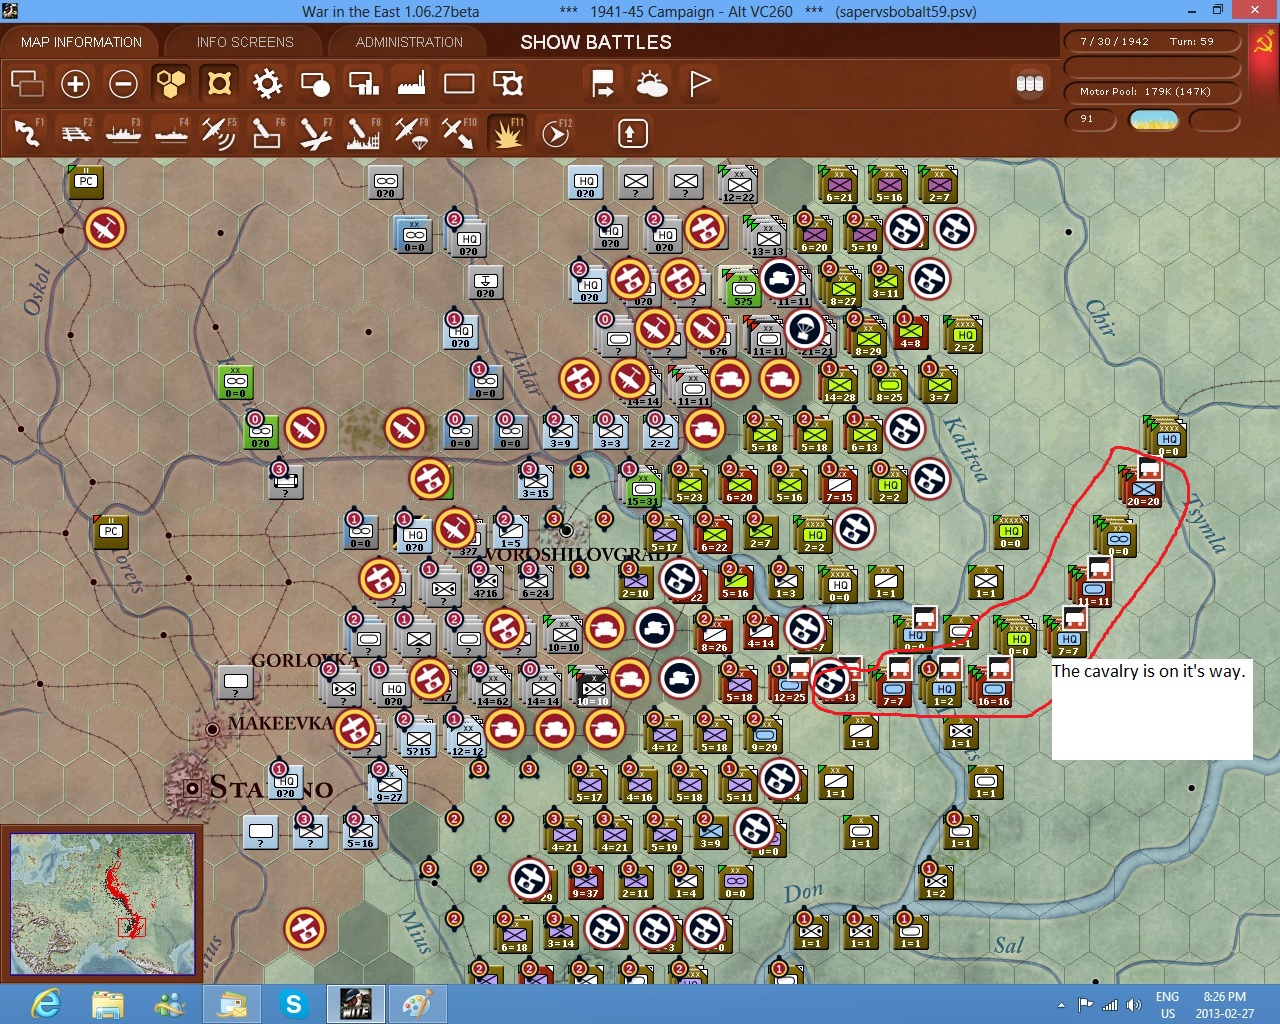Image resolution: width=1280 pixels, height=1024 pixels.
Task: Open the INFO SCREENS tab
Action: click(x=245, y=42)
